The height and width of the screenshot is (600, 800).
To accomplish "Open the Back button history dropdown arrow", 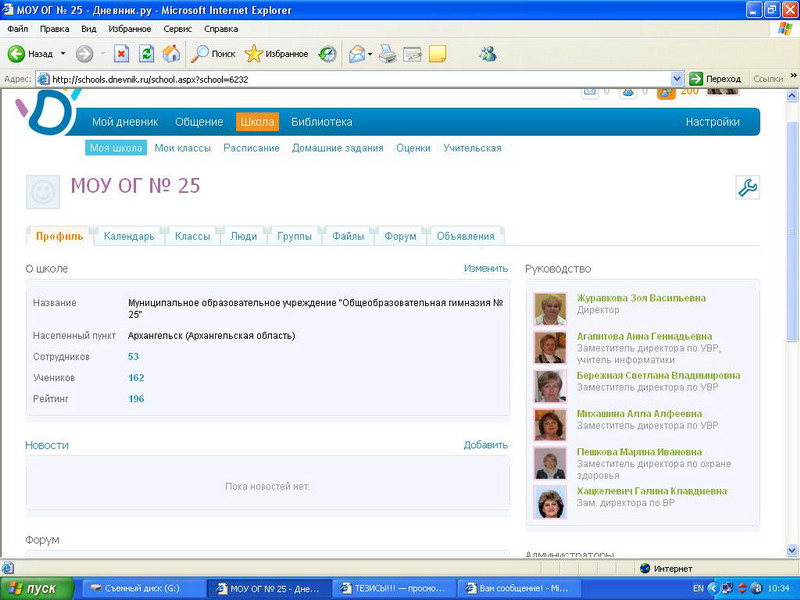I will tap(62, 54).
